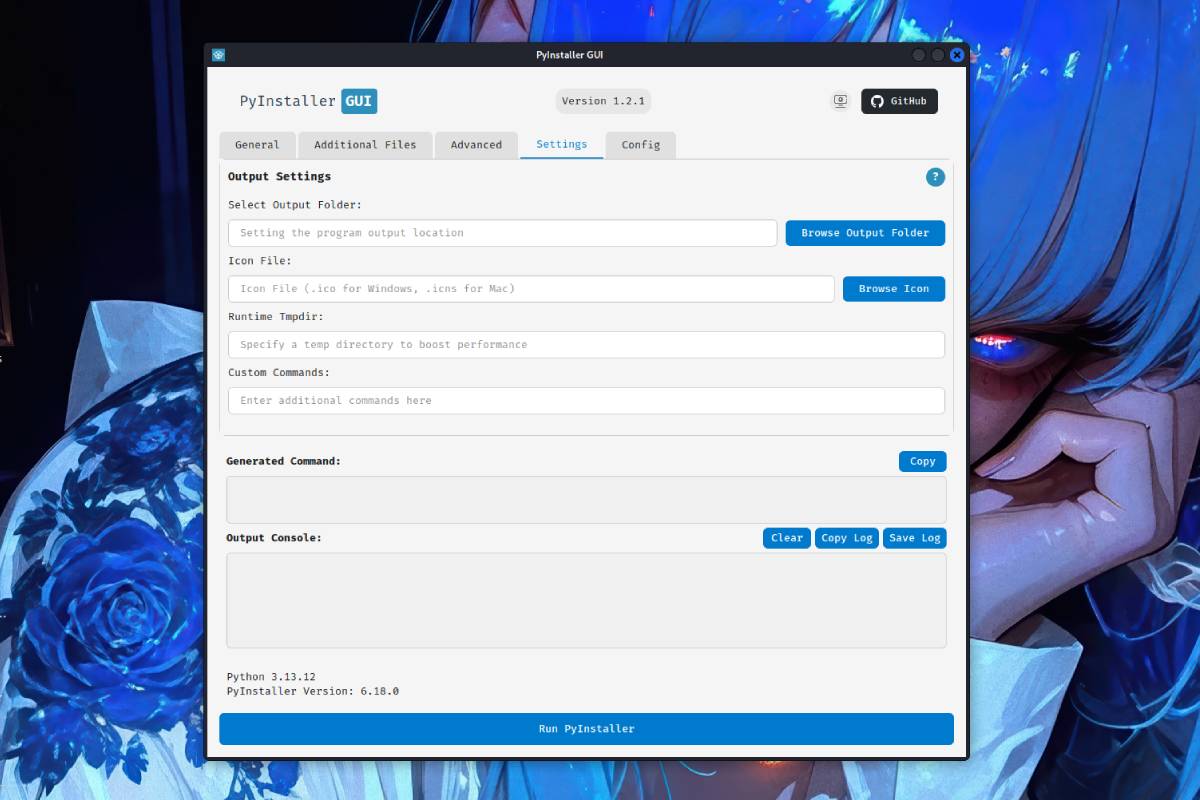
Task: Click the Copy Log button
Action: point(847,538)
